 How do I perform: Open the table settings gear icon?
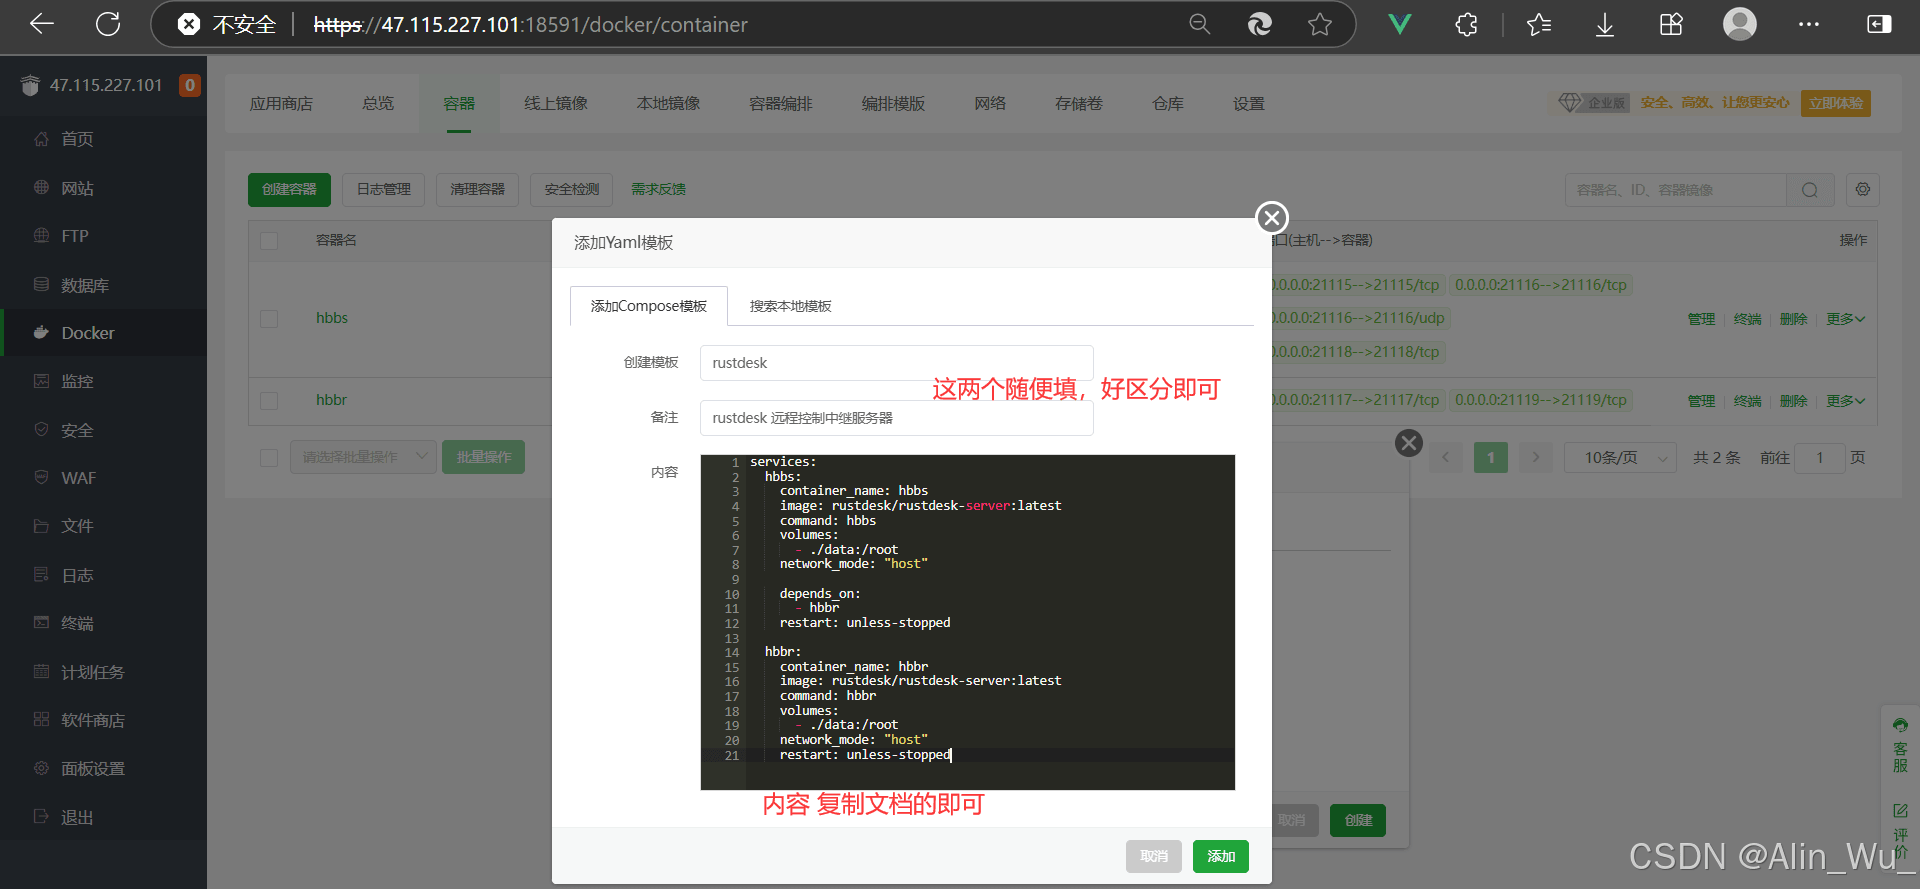[x=1862, y=189]
